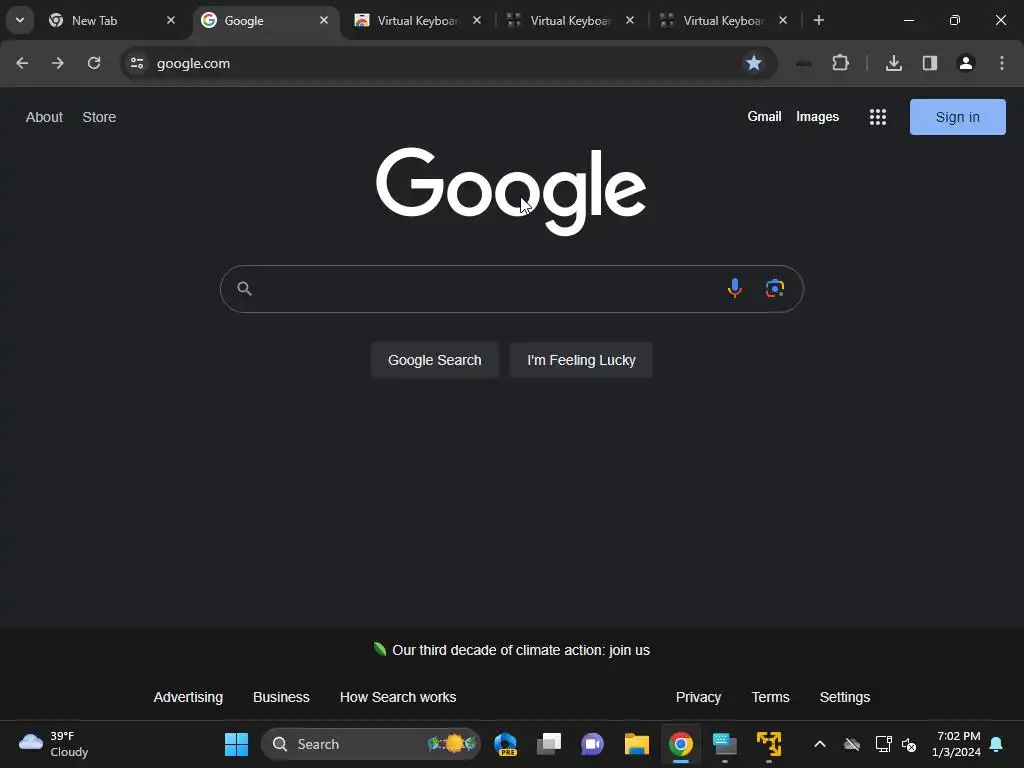Open the Chrome profile menu

click(x=966, y=63)
